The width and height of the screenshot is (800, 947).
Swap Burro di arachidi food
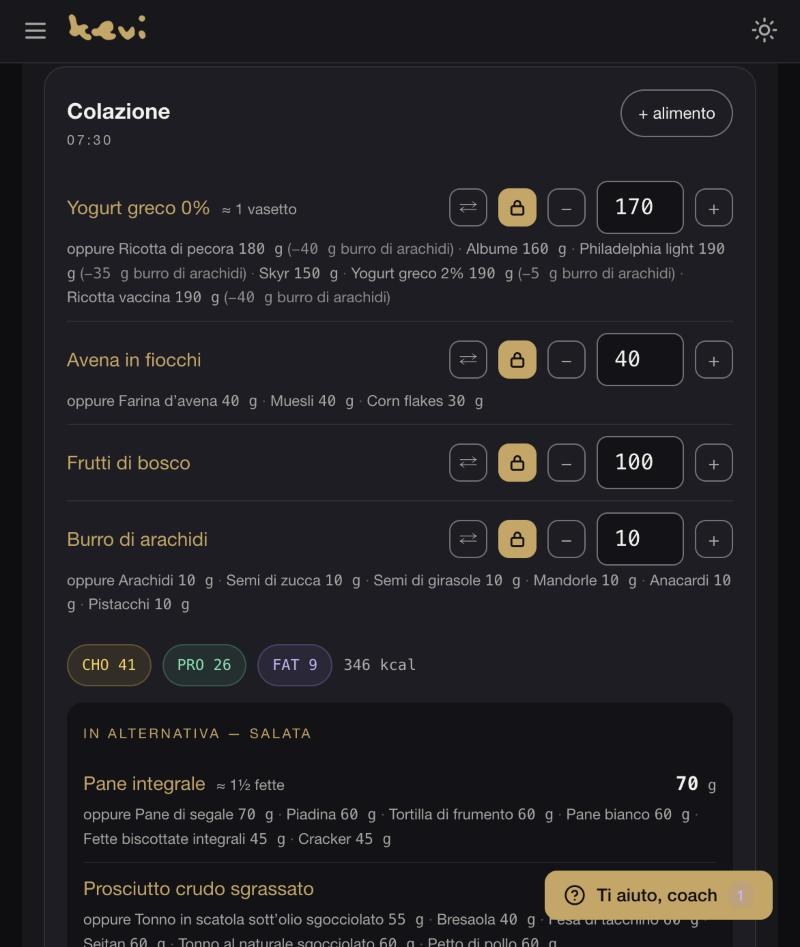coord(468,539)
